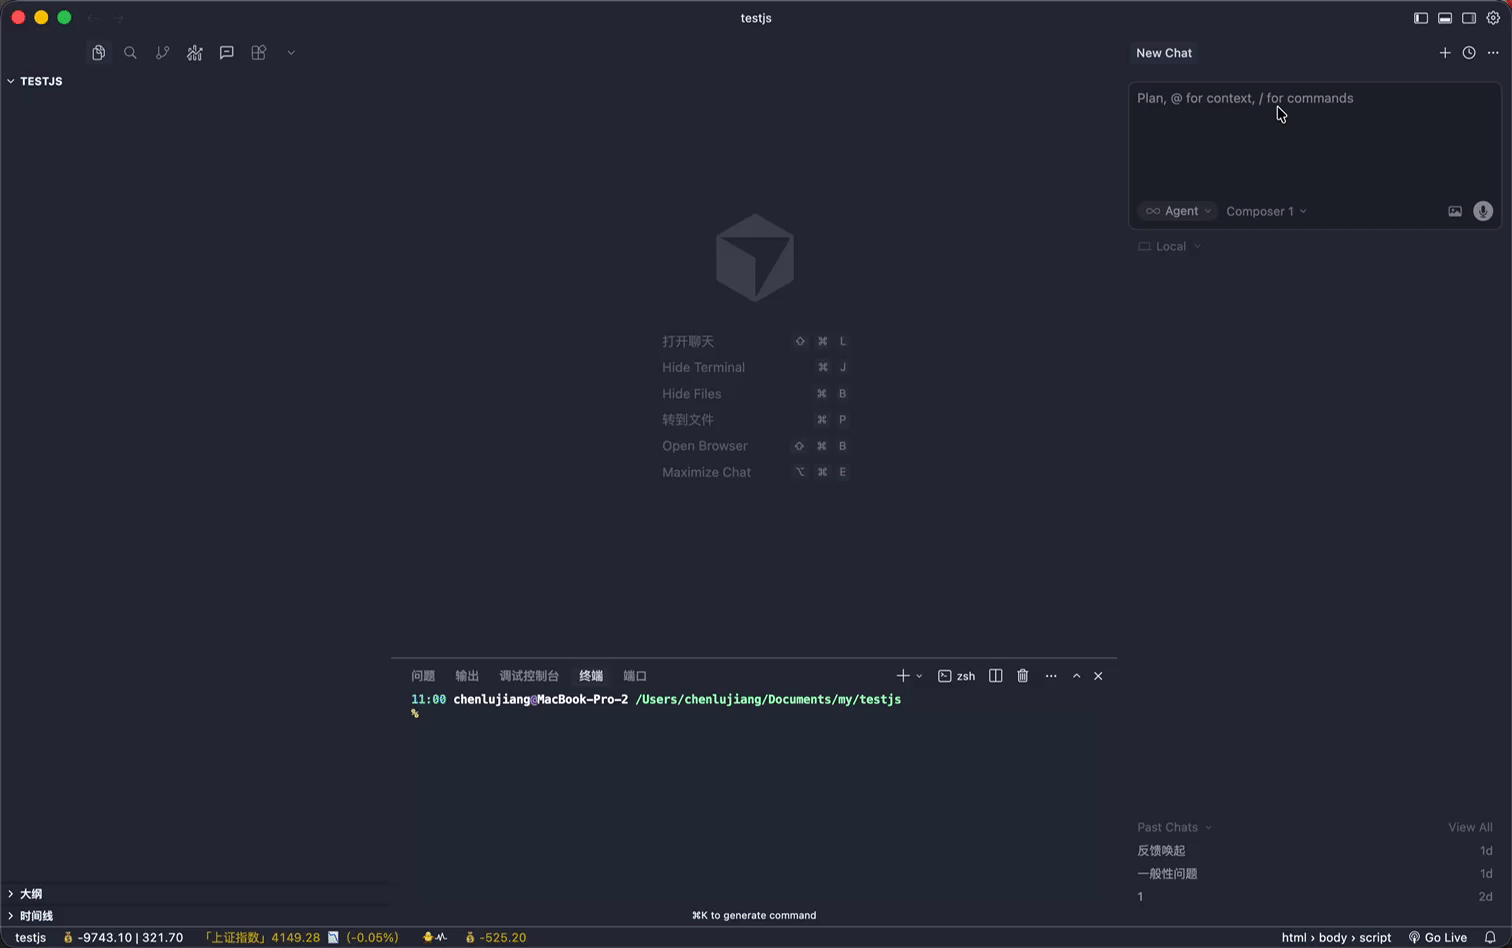Click the split terminal icon

point(995,676)
